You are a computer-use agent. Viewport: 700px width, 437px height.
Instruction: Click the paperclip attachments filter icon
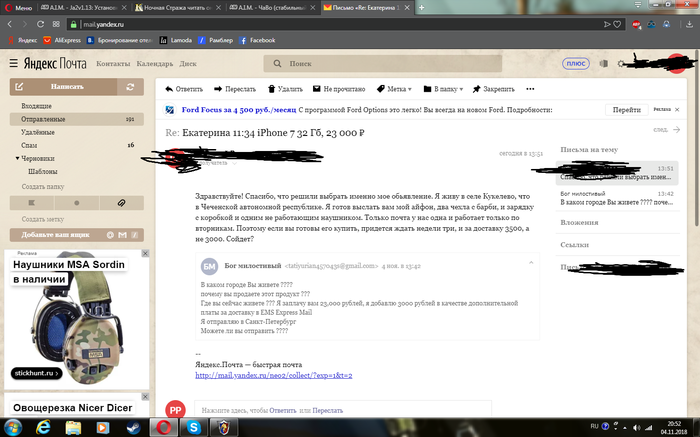coord(121,202)
